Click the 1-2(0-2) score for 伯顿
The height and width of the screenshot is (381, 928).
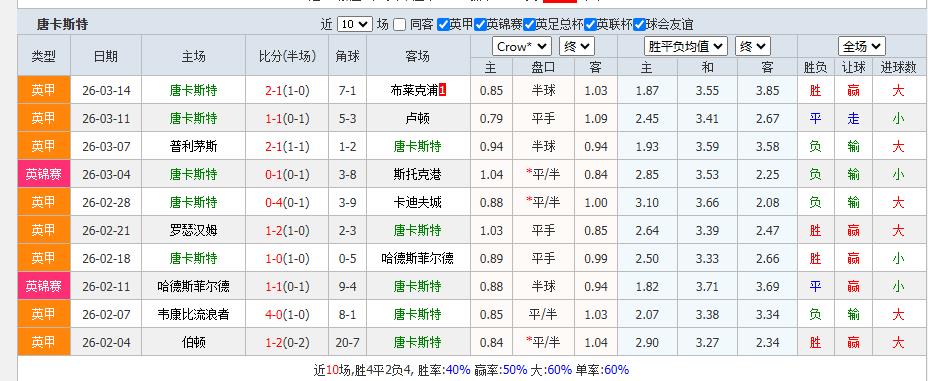[288, 343]
